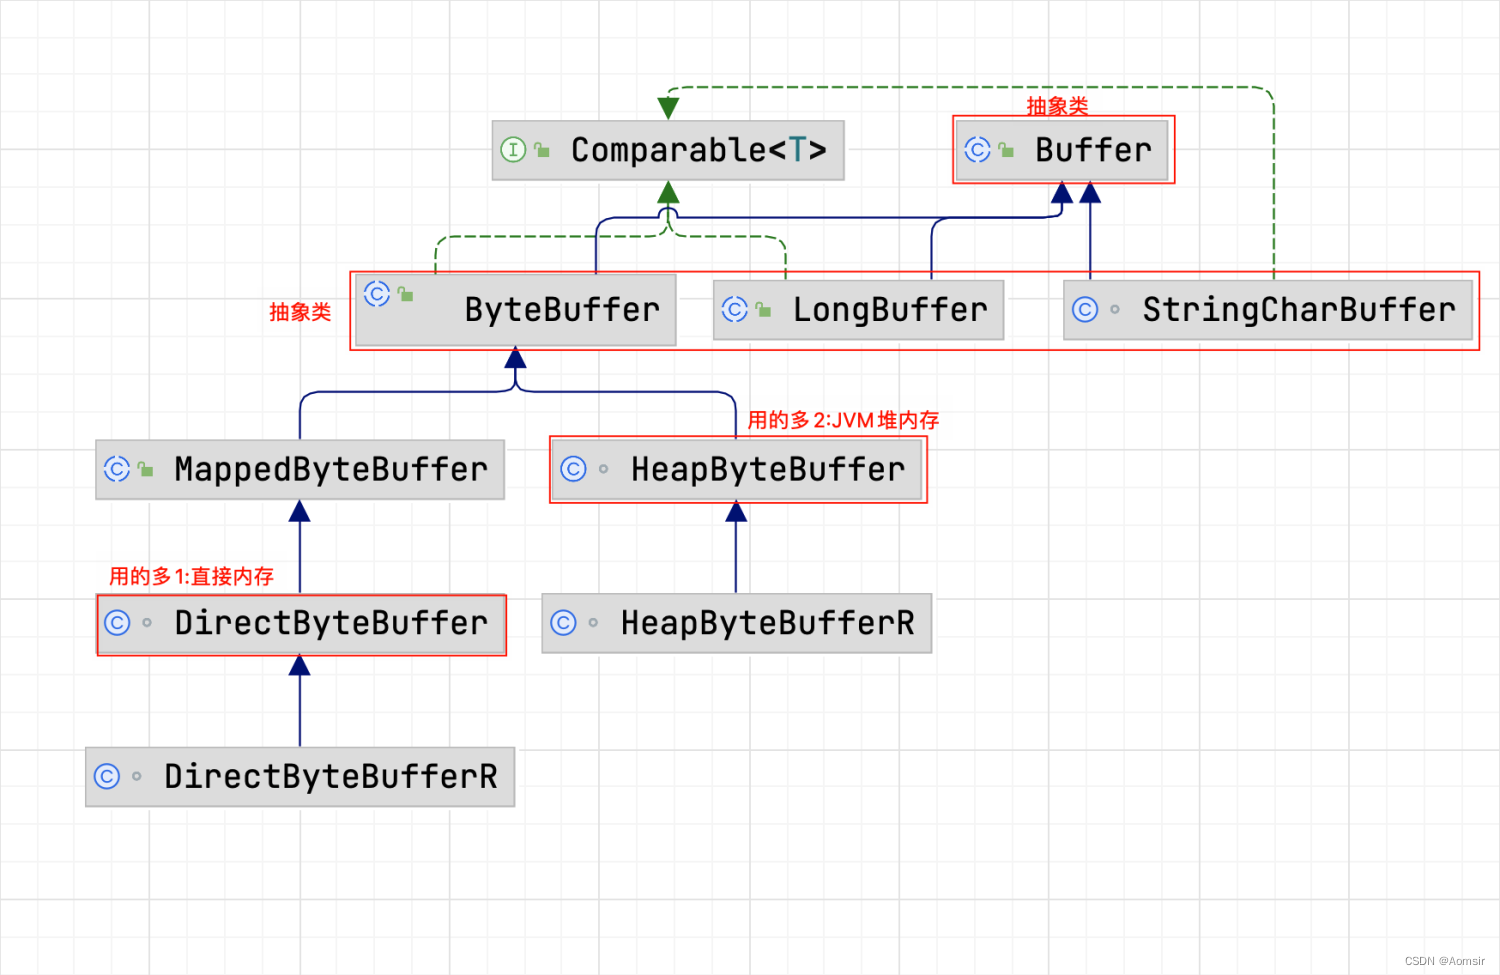
Task: Select the MappedByteBuffer text label
Action: [331, 470]
